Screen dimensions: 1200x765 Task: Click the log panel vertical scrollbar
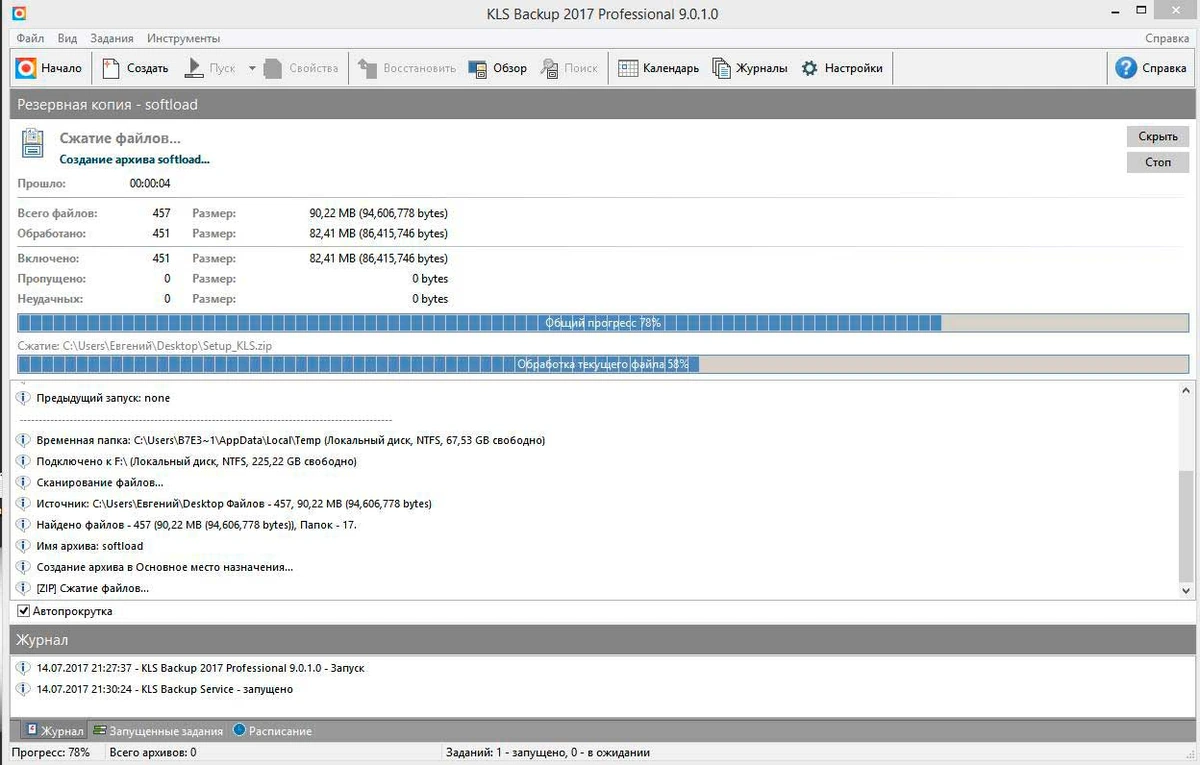coord(1186,490)
